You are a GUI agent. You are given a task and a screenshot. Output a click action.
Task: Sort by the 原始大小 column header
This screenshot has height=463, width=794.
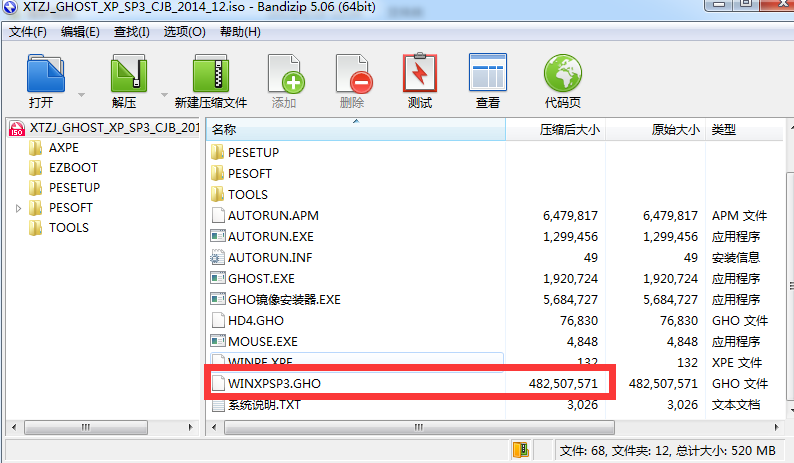pos(655,130)
